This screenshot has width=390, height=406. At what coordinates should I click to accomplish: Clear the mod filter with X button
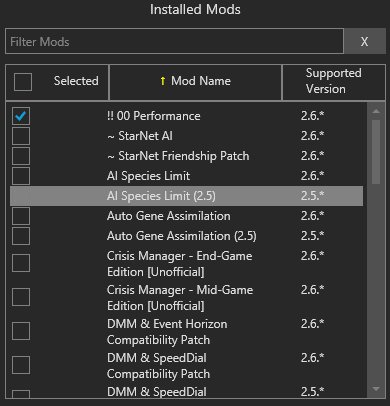364,41
